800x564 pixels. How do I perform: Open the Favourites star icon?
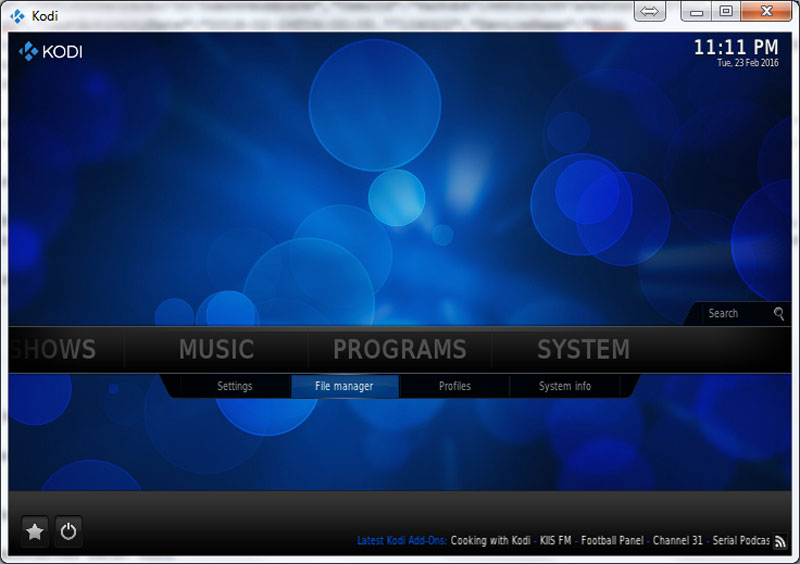(35, 532)
